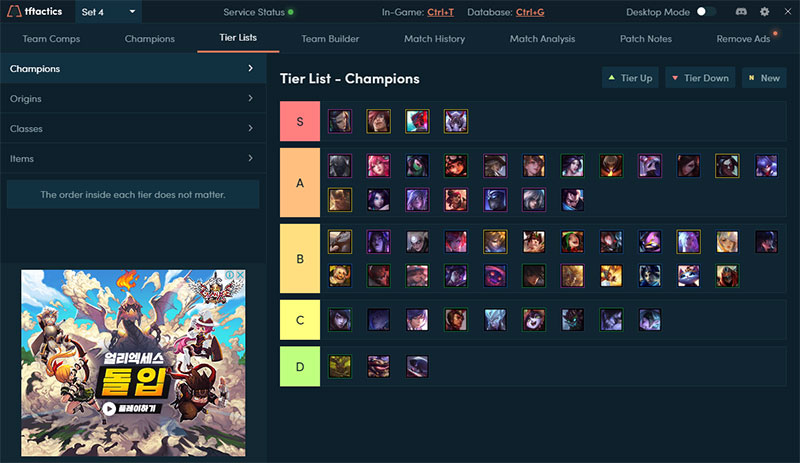Select first champion portrait in C tier
The width and height of the screenshot is (800, 463).
coord(340,320)
